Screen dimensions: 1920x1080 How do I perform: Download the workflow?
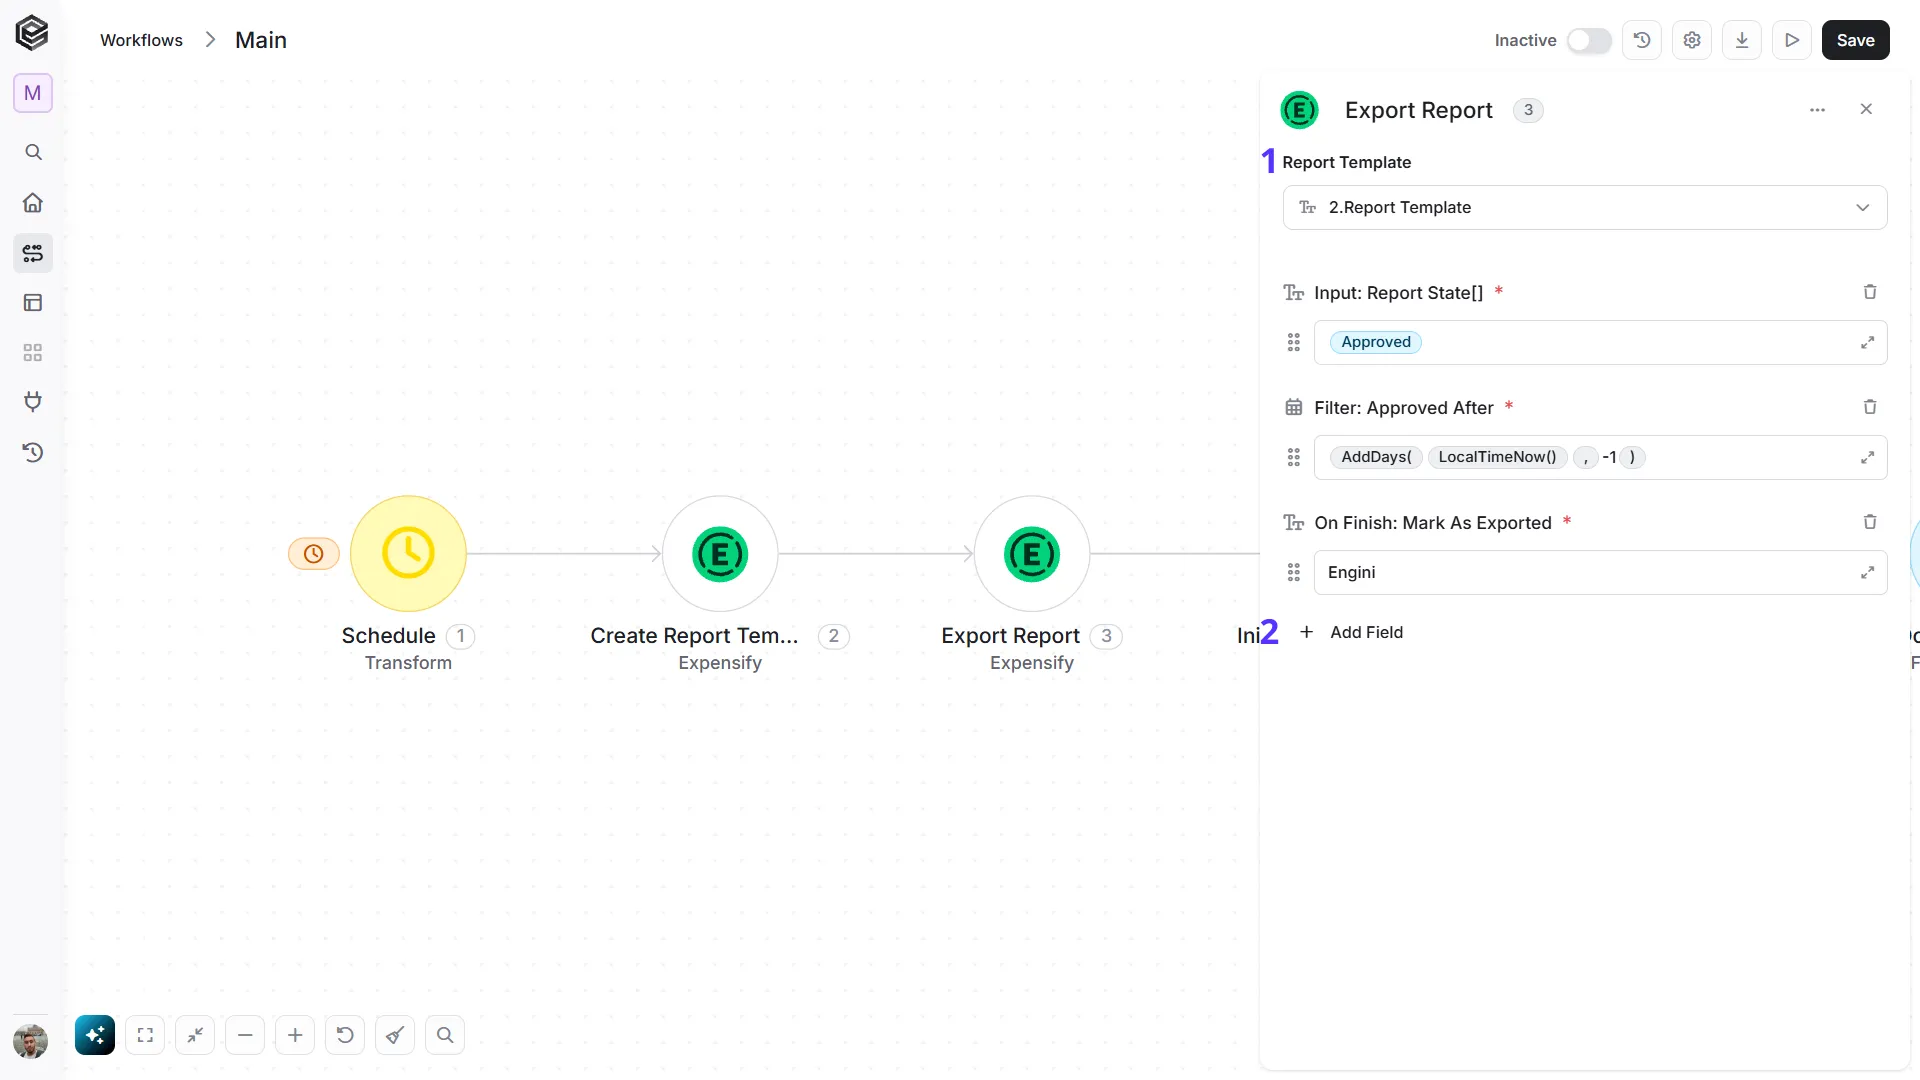tap(1742, 40)
